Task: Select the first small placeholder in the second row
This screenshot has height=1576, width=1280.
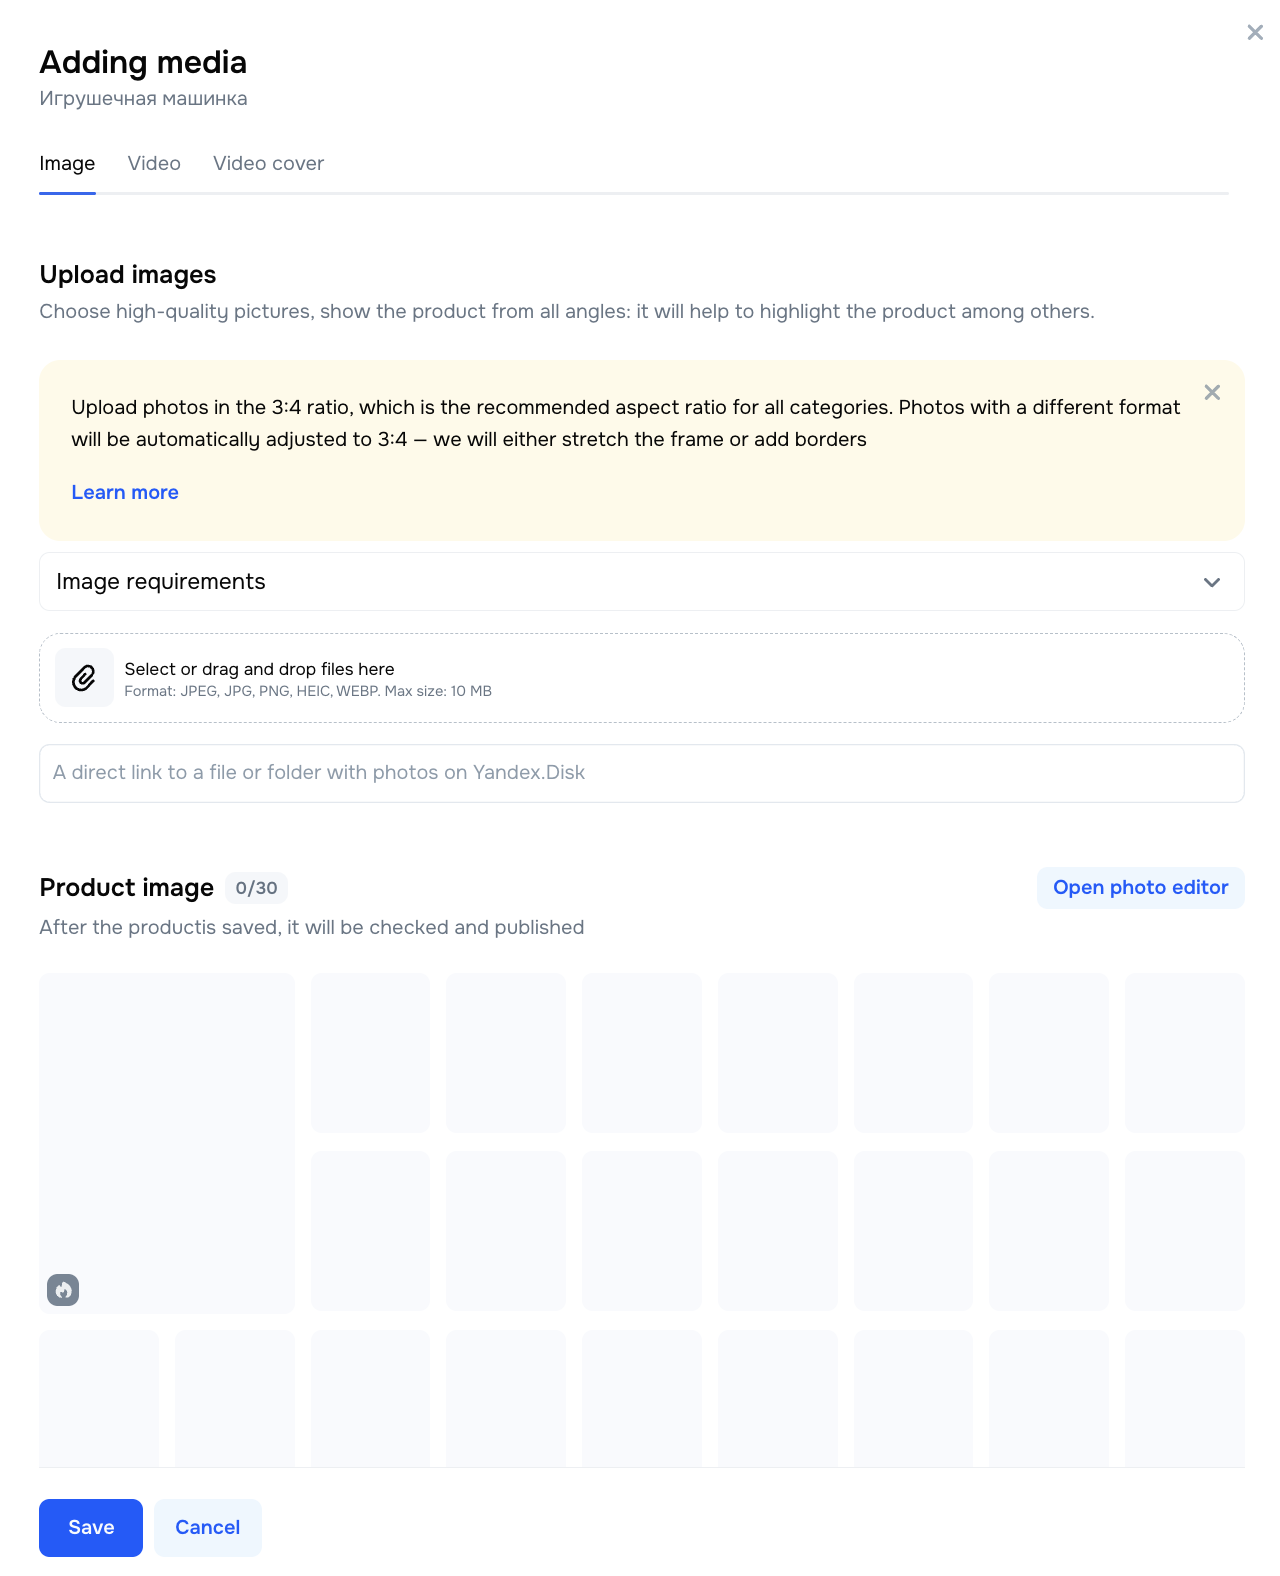Action: 370,1231
